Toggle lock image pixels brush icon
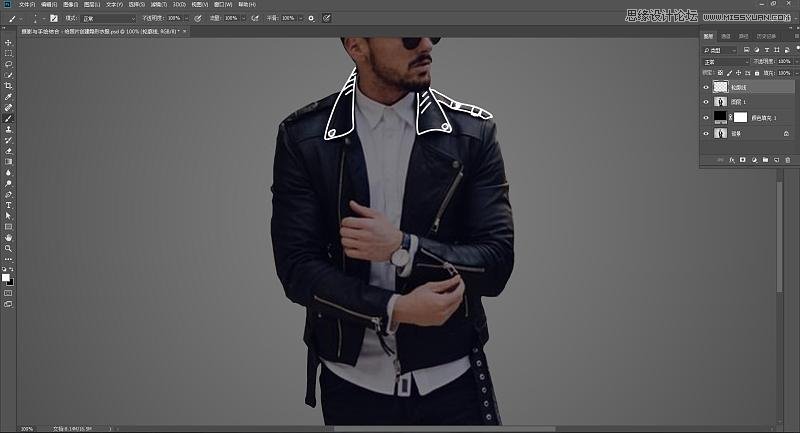This screenshot has height=433, width=800. pos(729,73)
